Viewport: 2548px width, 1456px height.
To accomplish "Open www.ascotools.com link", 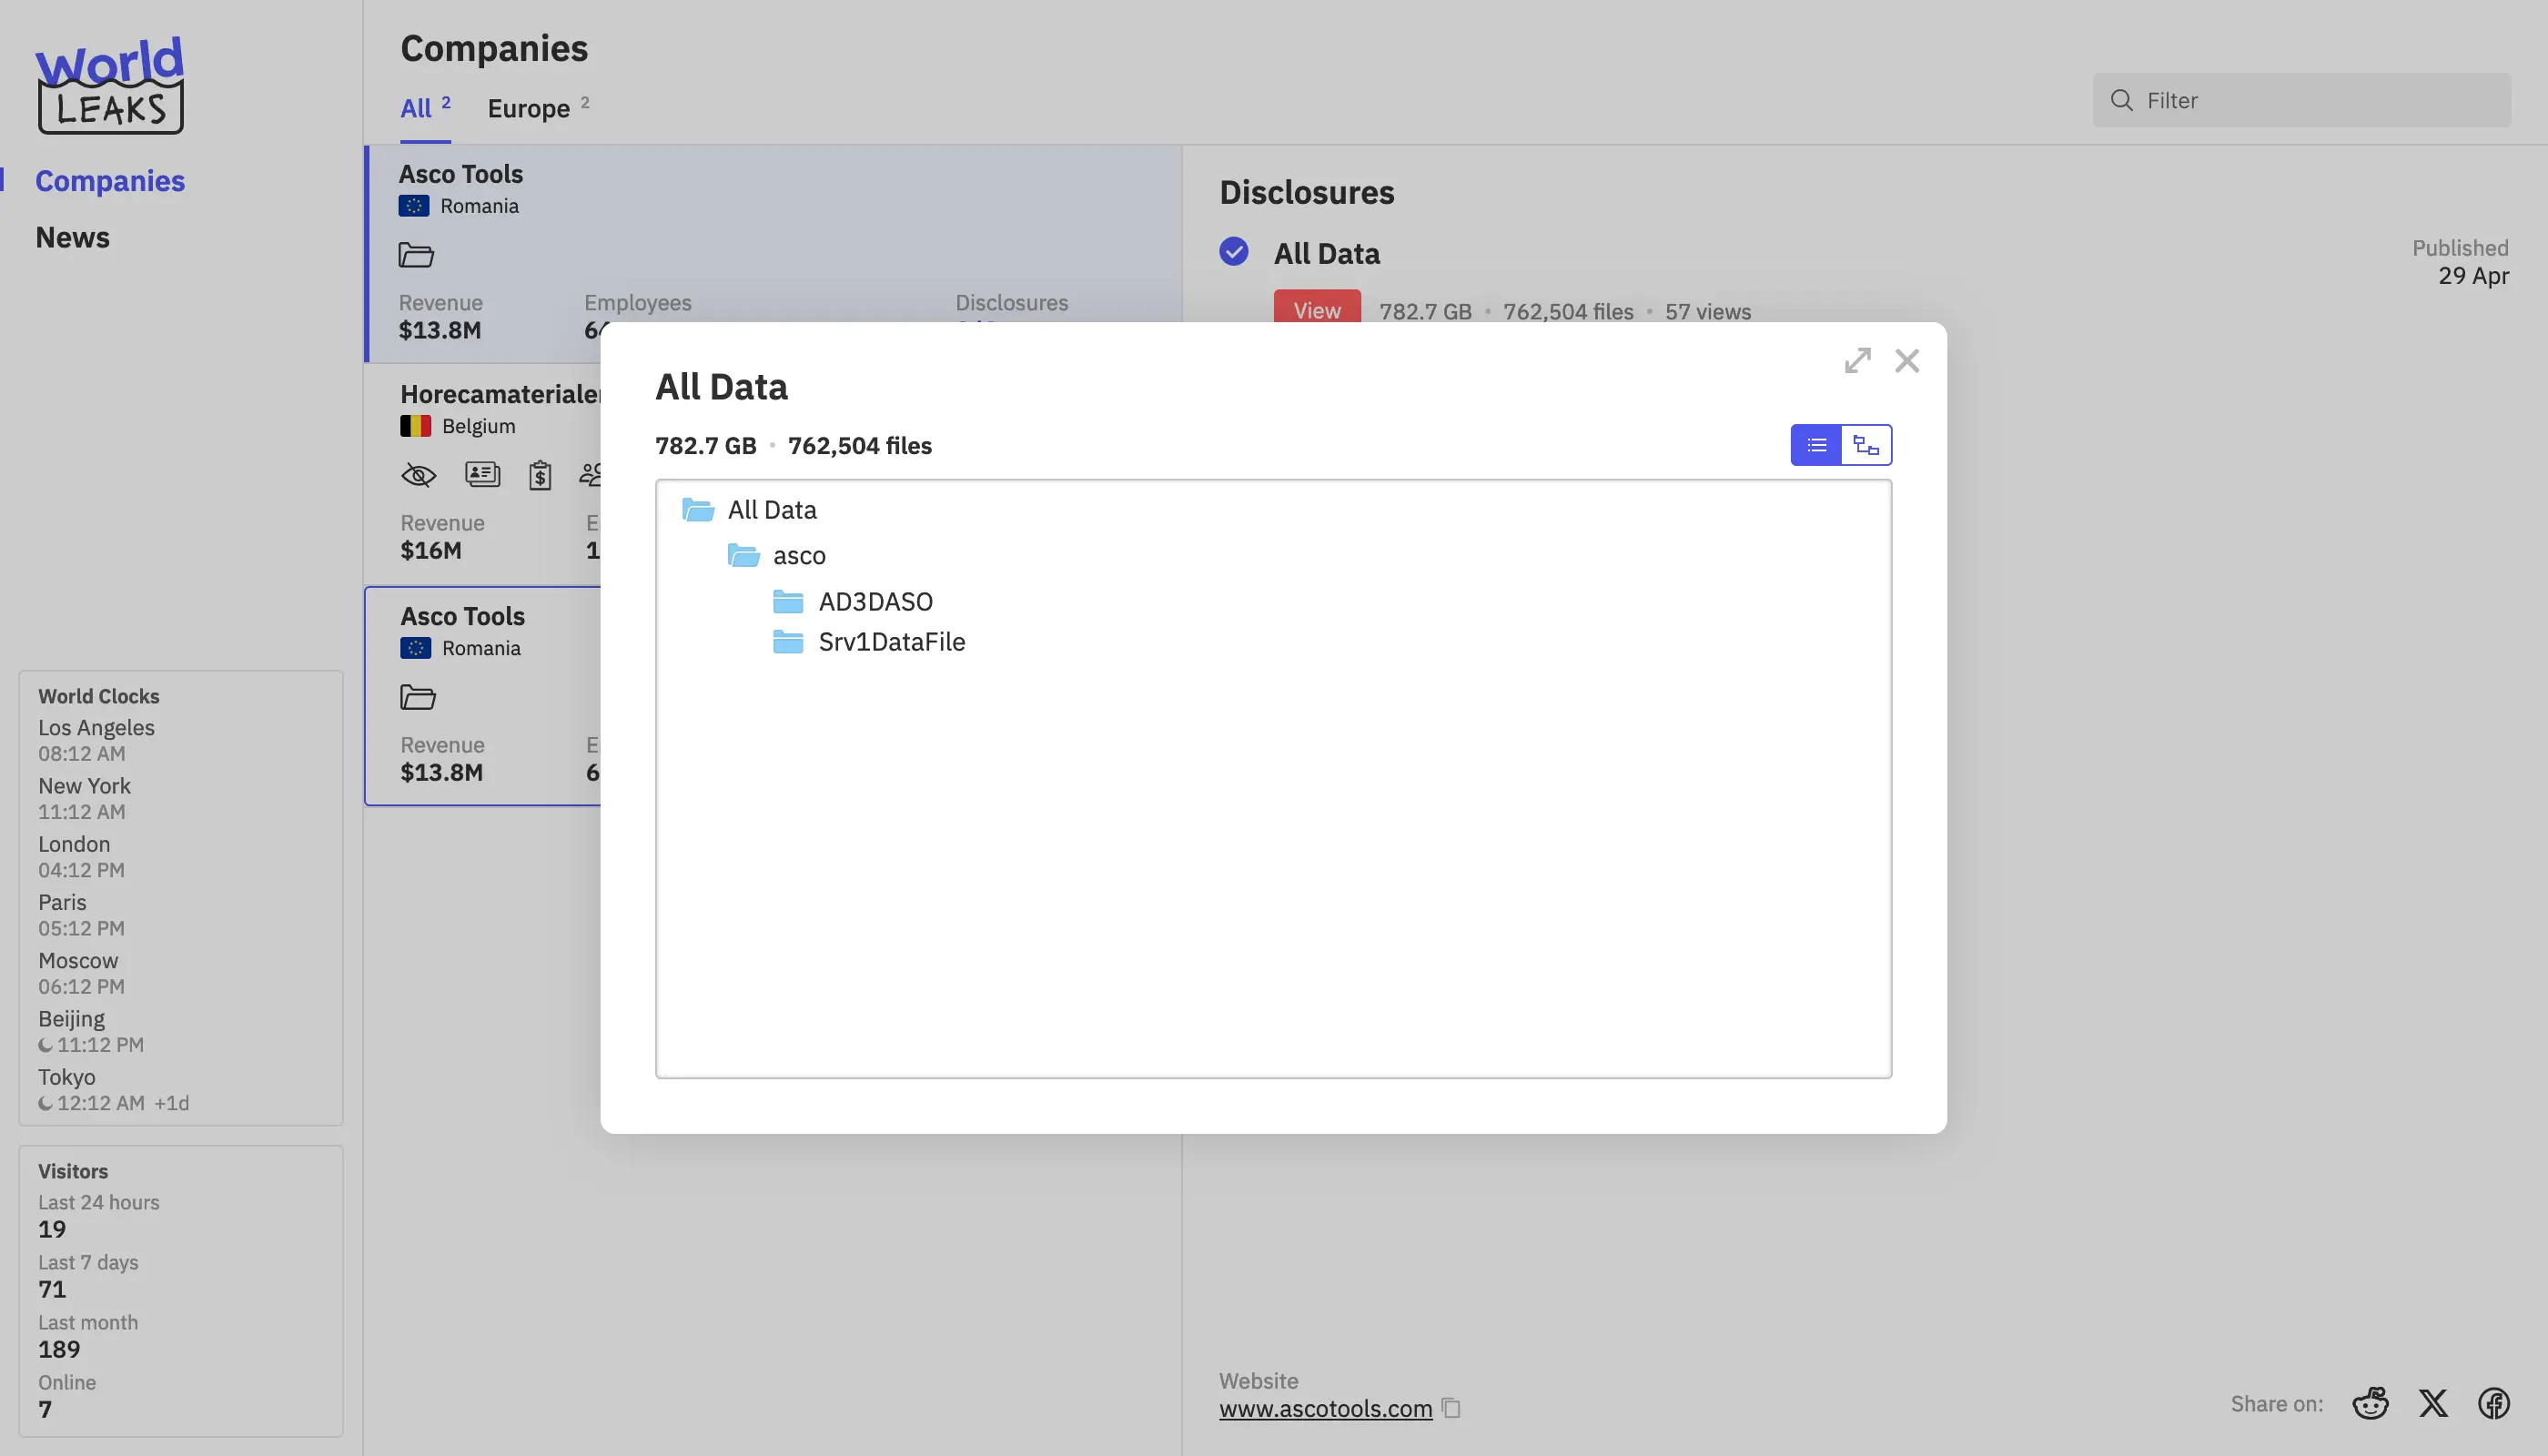I will point(1325,1408).
